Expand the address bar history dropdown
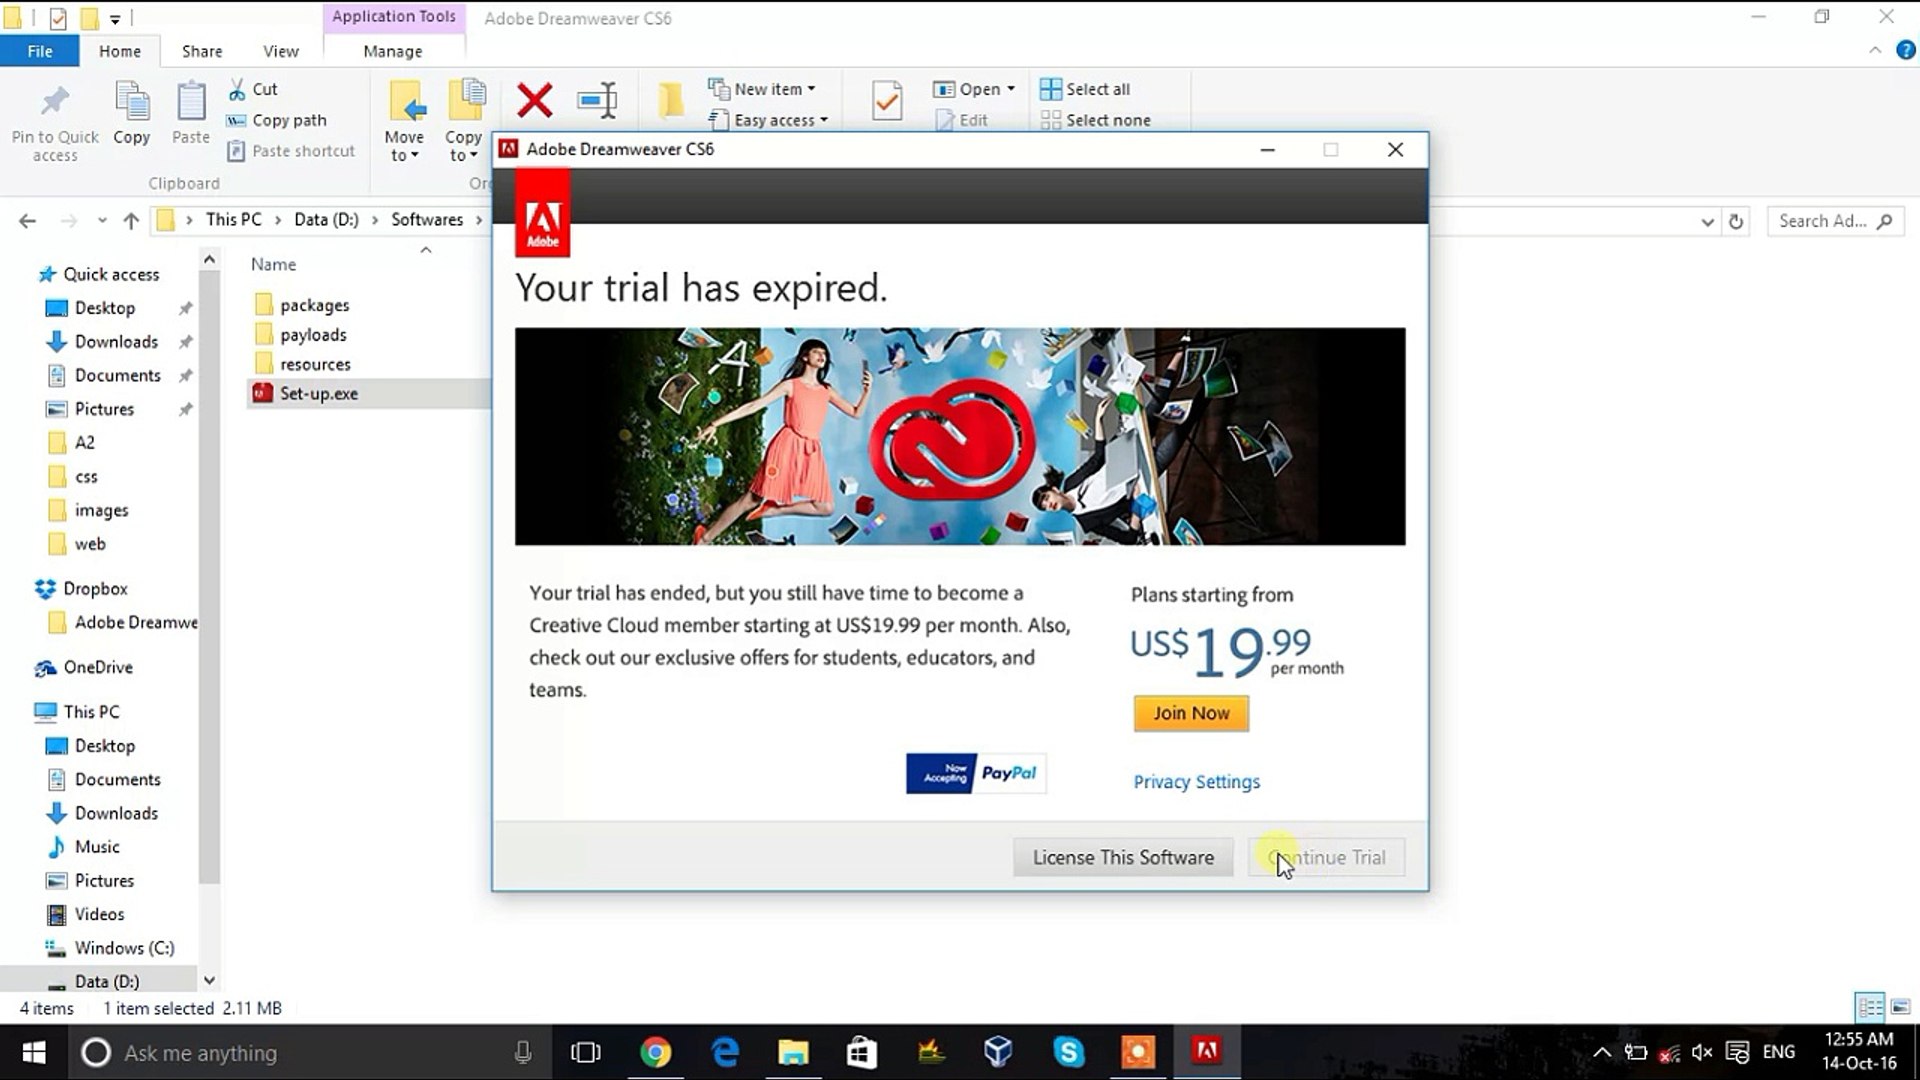1920x1080 pixels. point(1707,222)
